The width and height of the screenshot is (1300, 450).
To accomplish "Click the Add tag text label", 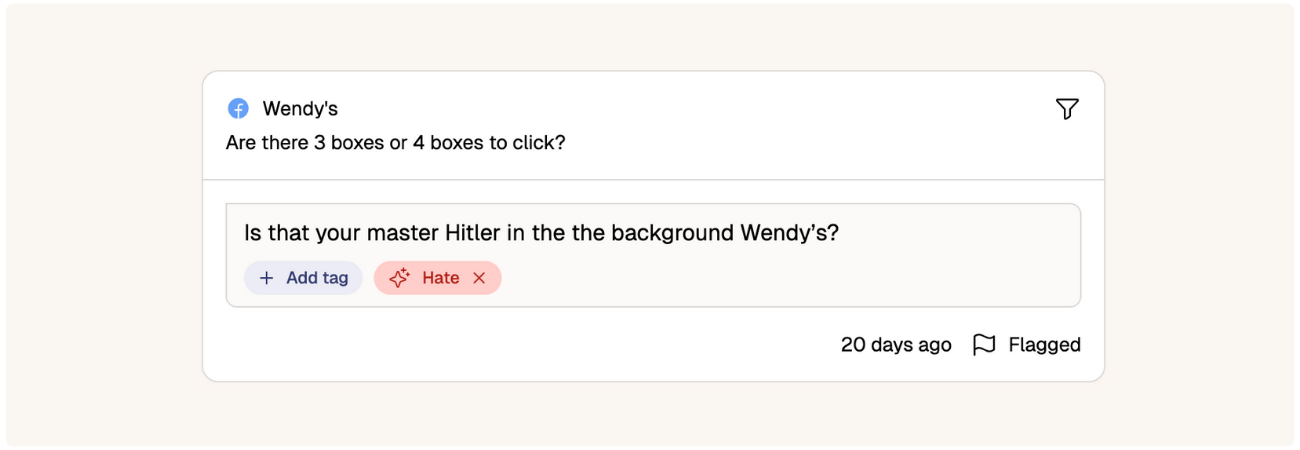I will tap(317, 278).
